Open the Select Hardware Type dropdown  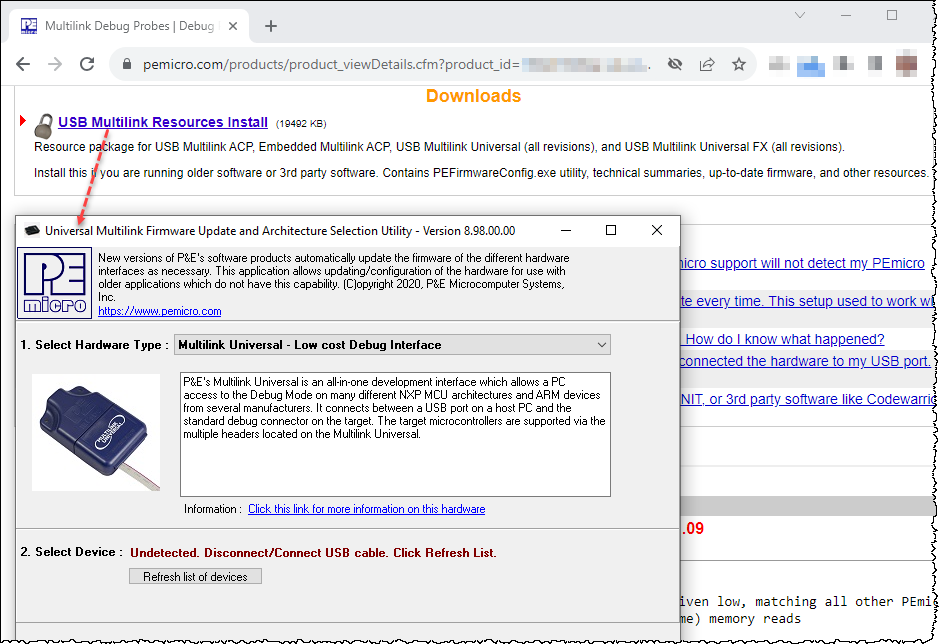[601, 344]
